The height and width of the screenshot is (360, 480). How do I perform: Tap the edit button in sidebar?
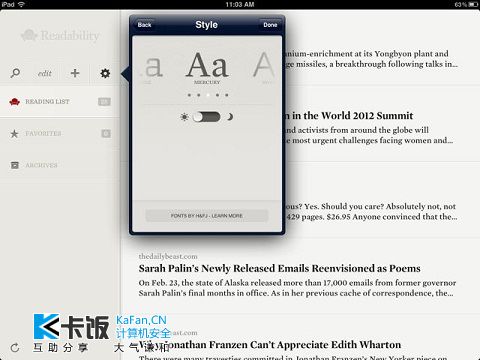tap(45, 73)
